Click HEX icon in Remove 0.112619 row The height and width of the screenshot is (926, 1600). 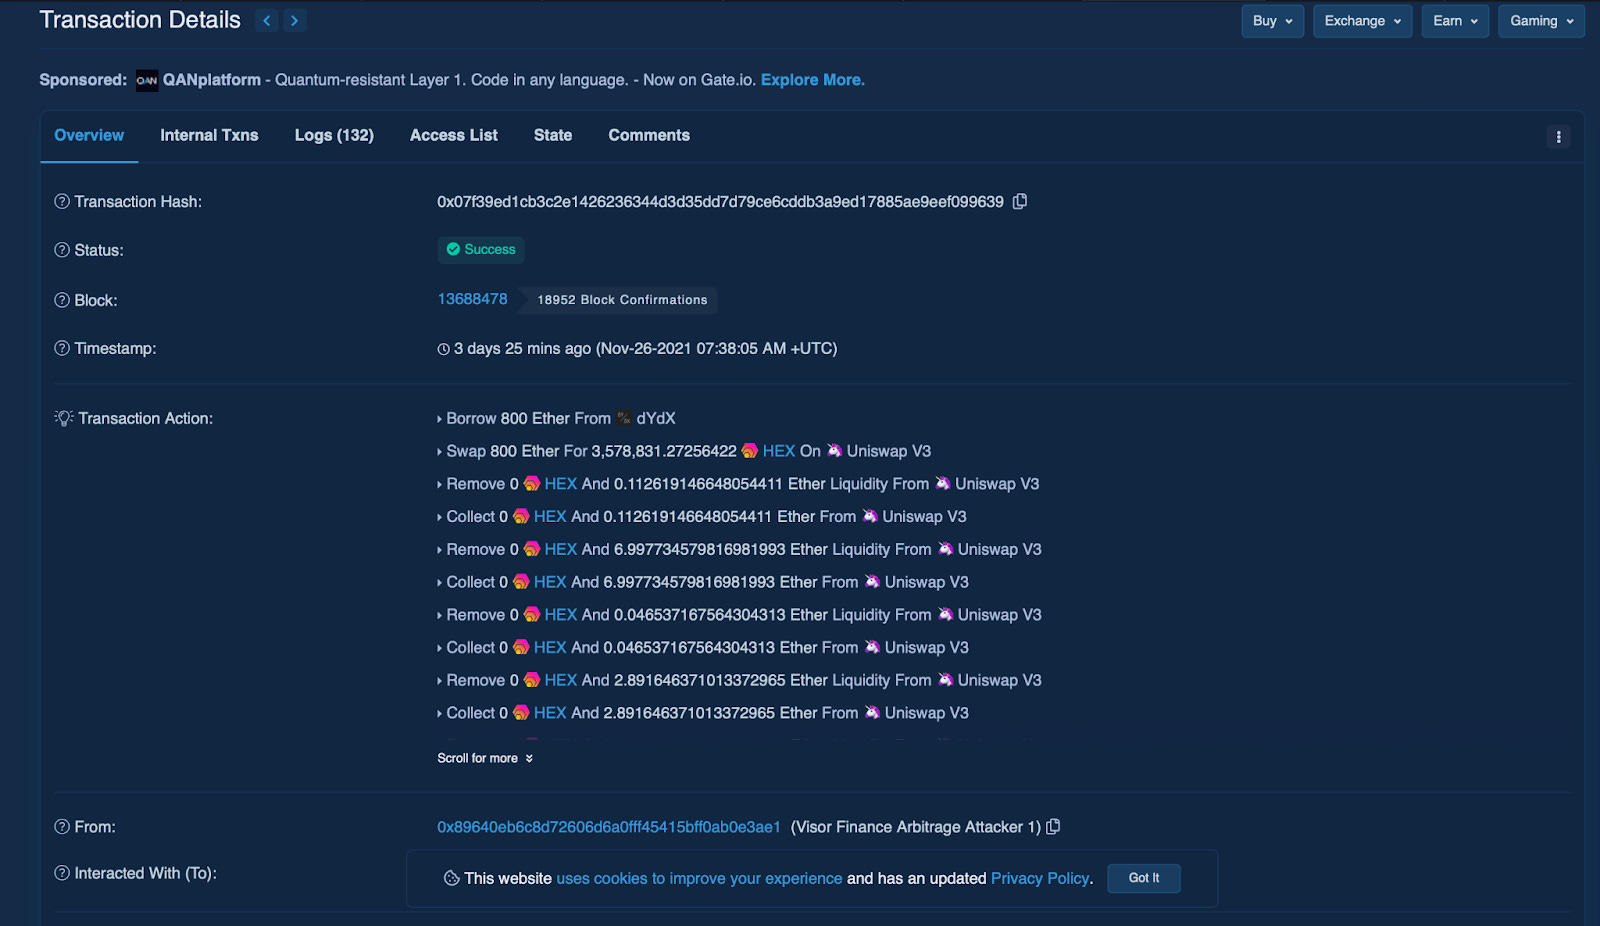pyautogui.click(x=532, y=484)
